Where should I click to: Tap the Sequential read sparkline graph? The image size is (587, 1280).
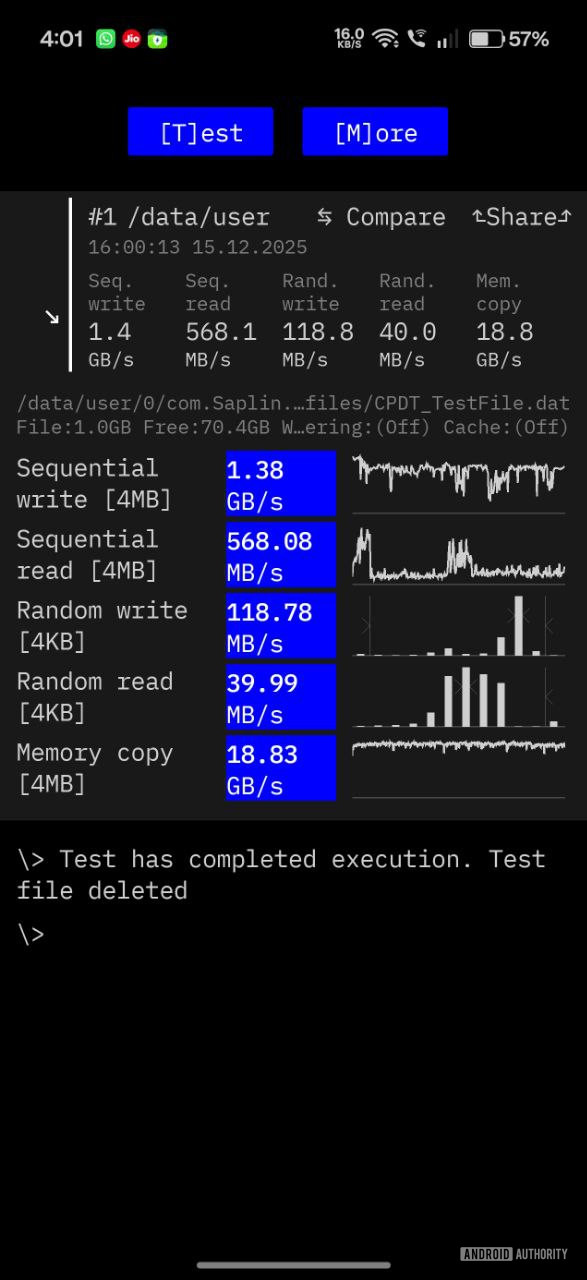point(458,554)
